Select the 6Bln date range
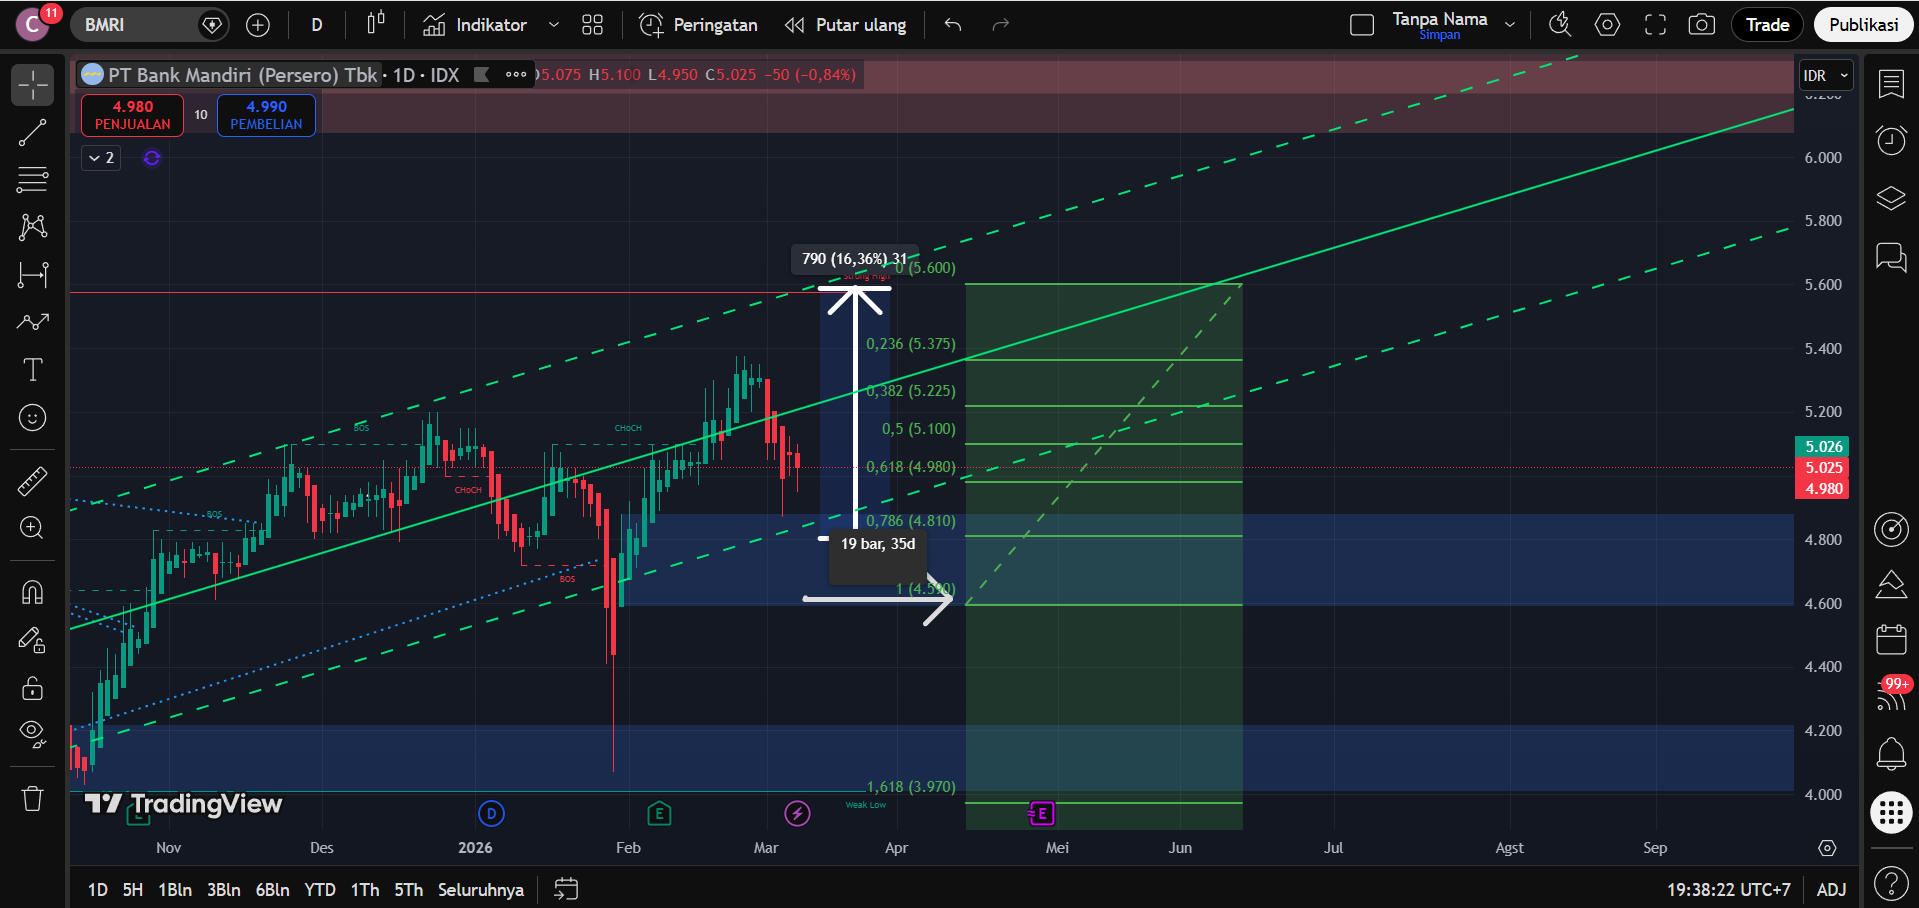The height and width of the screenshot is (908, 1919). coord(272,889)
